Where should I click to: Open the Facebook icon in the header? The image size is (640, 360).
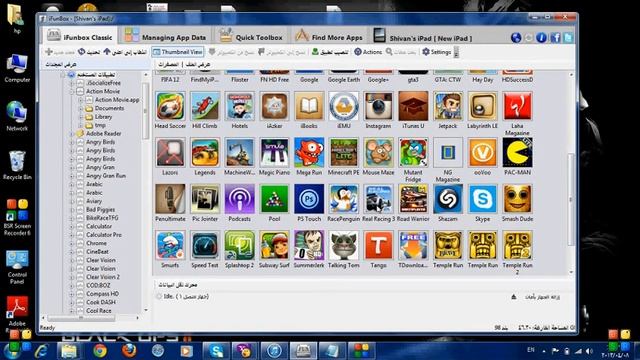[x=555, y=38]
